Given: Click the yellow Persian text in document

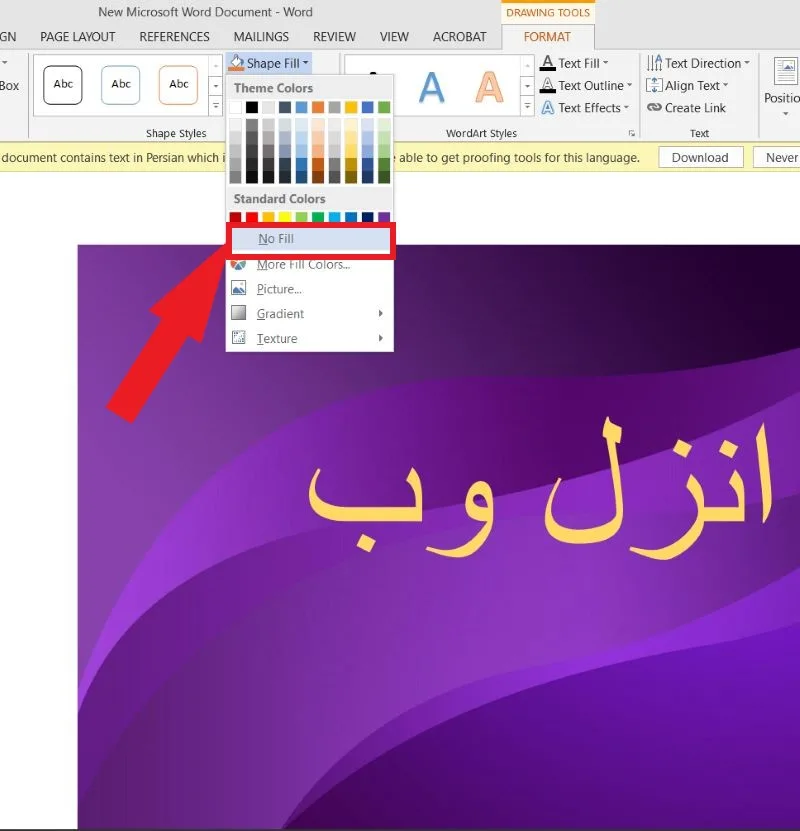Looking at the screenshot, I should [539, 488].
